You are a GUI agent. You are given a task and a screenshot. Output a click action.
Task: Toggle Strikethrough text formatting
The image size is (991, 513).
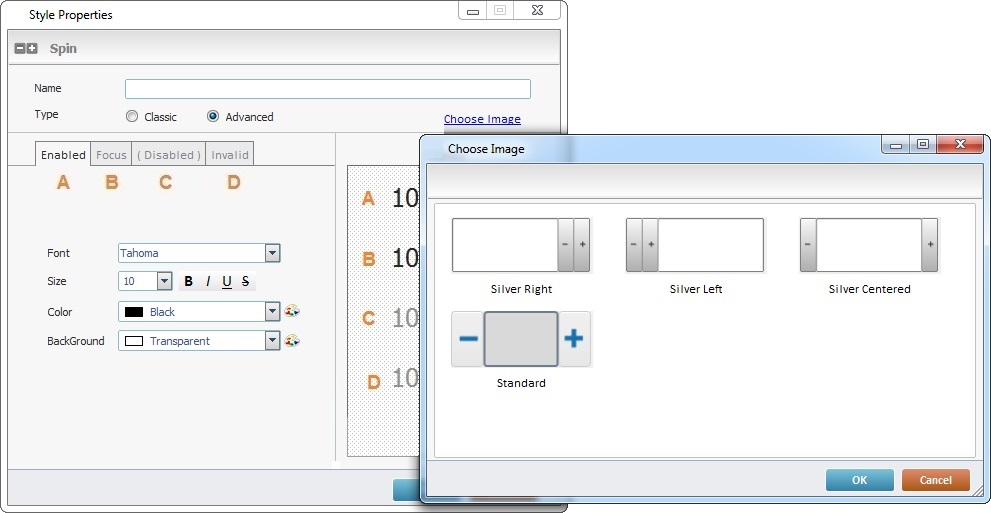click(x=246, y=282)
